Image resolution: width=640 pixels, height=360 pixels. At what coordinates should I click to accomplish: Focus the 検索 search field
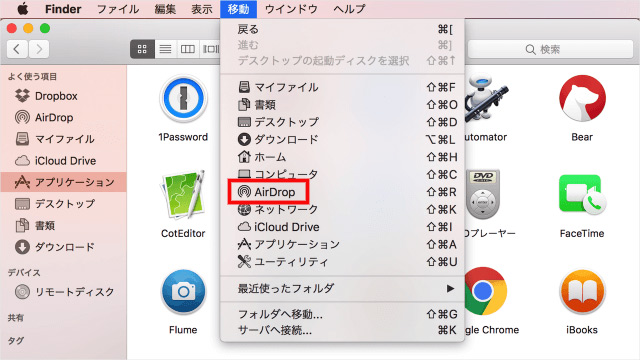click(x=550, y=49)
